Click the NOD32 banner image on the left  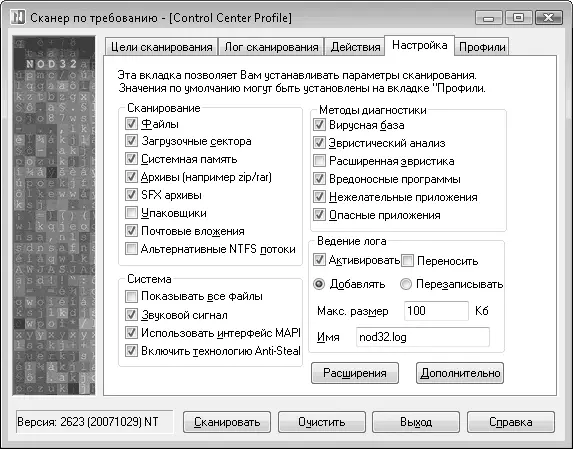point(54,215)
